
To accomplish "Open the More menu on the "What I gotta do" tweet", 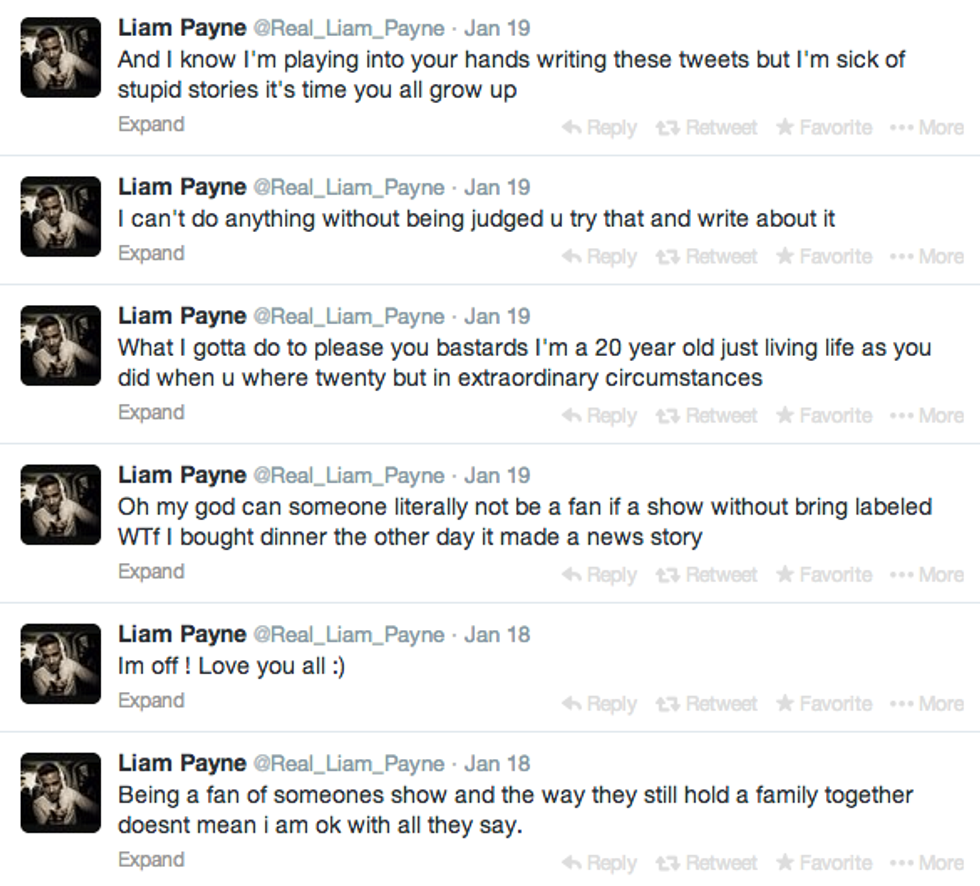I will pyautogui.click(x=928, y=414).
